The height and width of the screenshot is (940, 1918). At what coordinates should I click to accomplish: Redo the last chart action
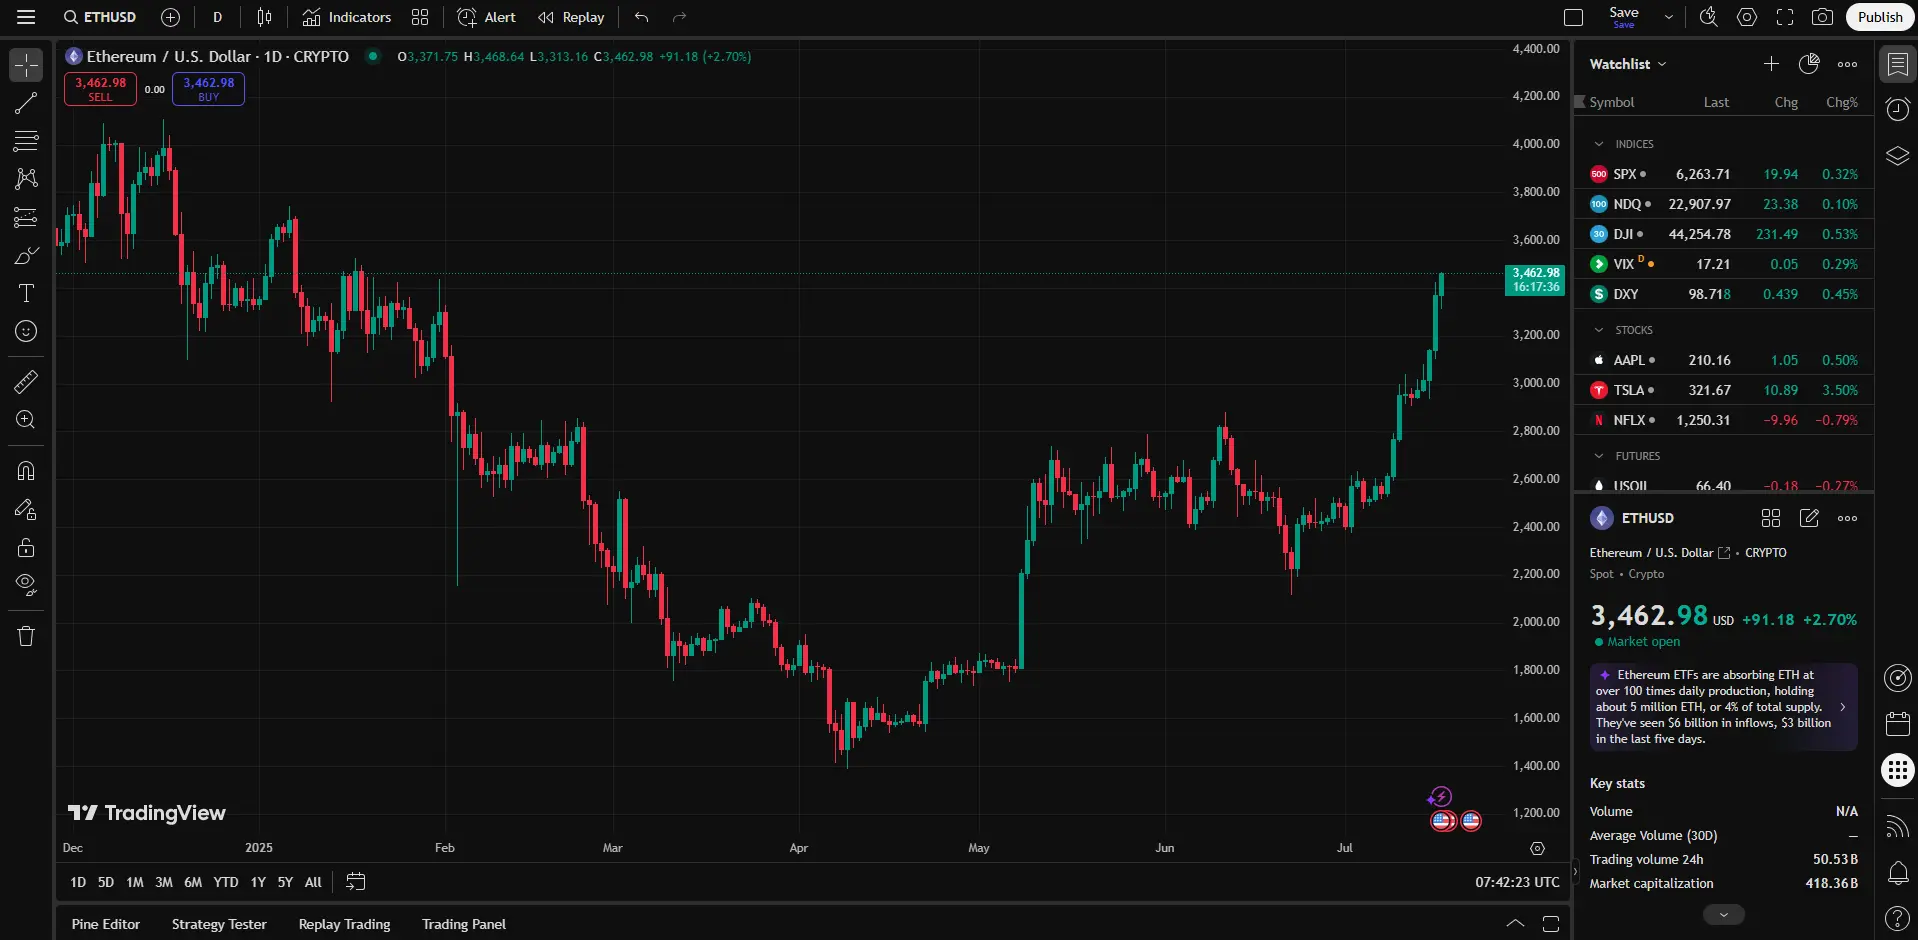(x=679, y=17)
